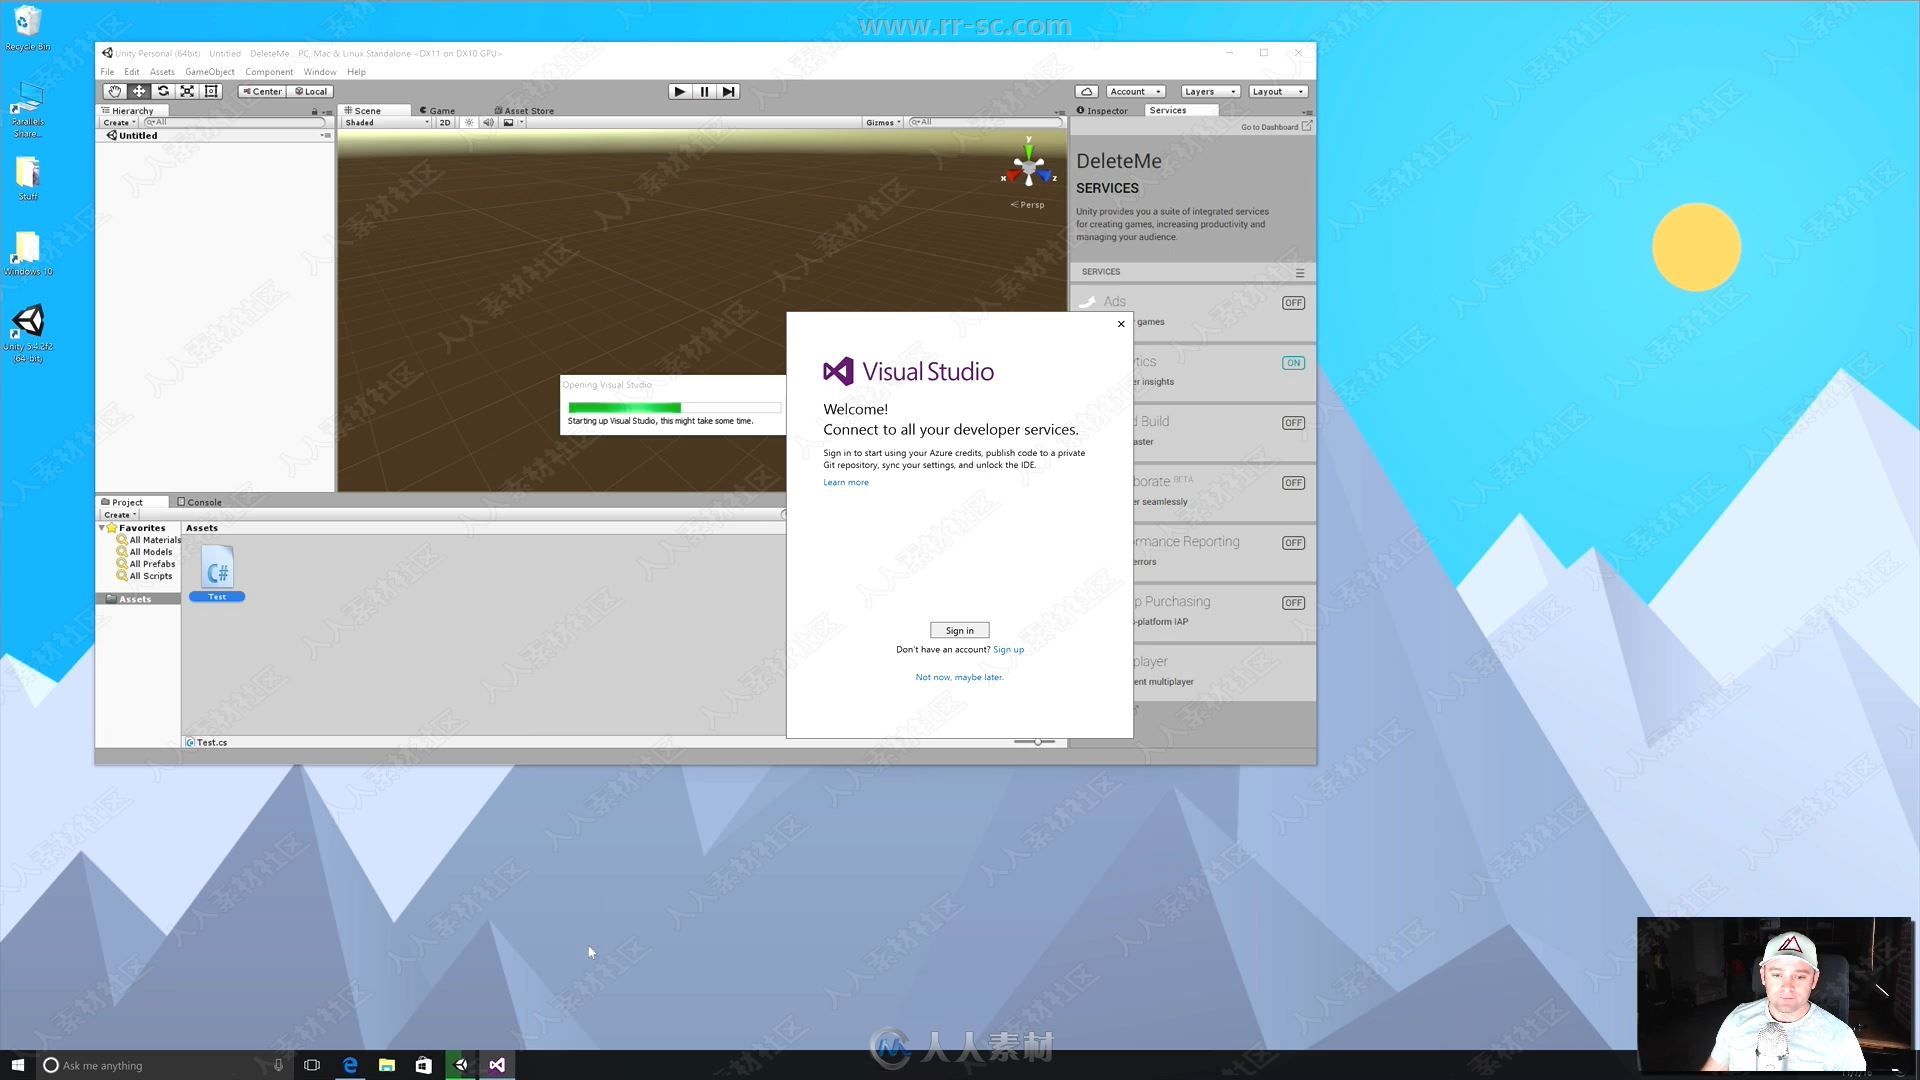Click the Sign up link
The width and height of the screenshot is (1920, 1080).
[1008, 650]
